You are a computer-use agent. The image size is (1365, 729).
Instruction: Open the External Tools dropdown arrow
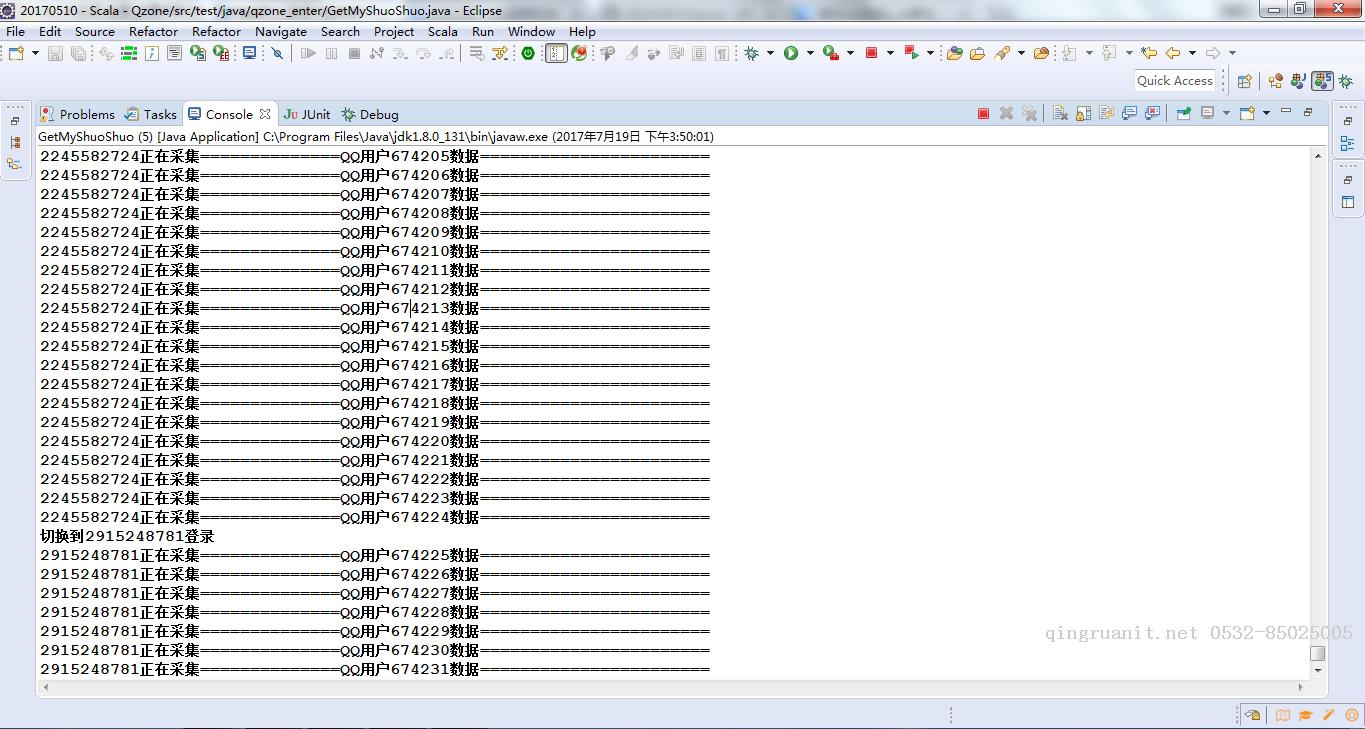(850, 53)
